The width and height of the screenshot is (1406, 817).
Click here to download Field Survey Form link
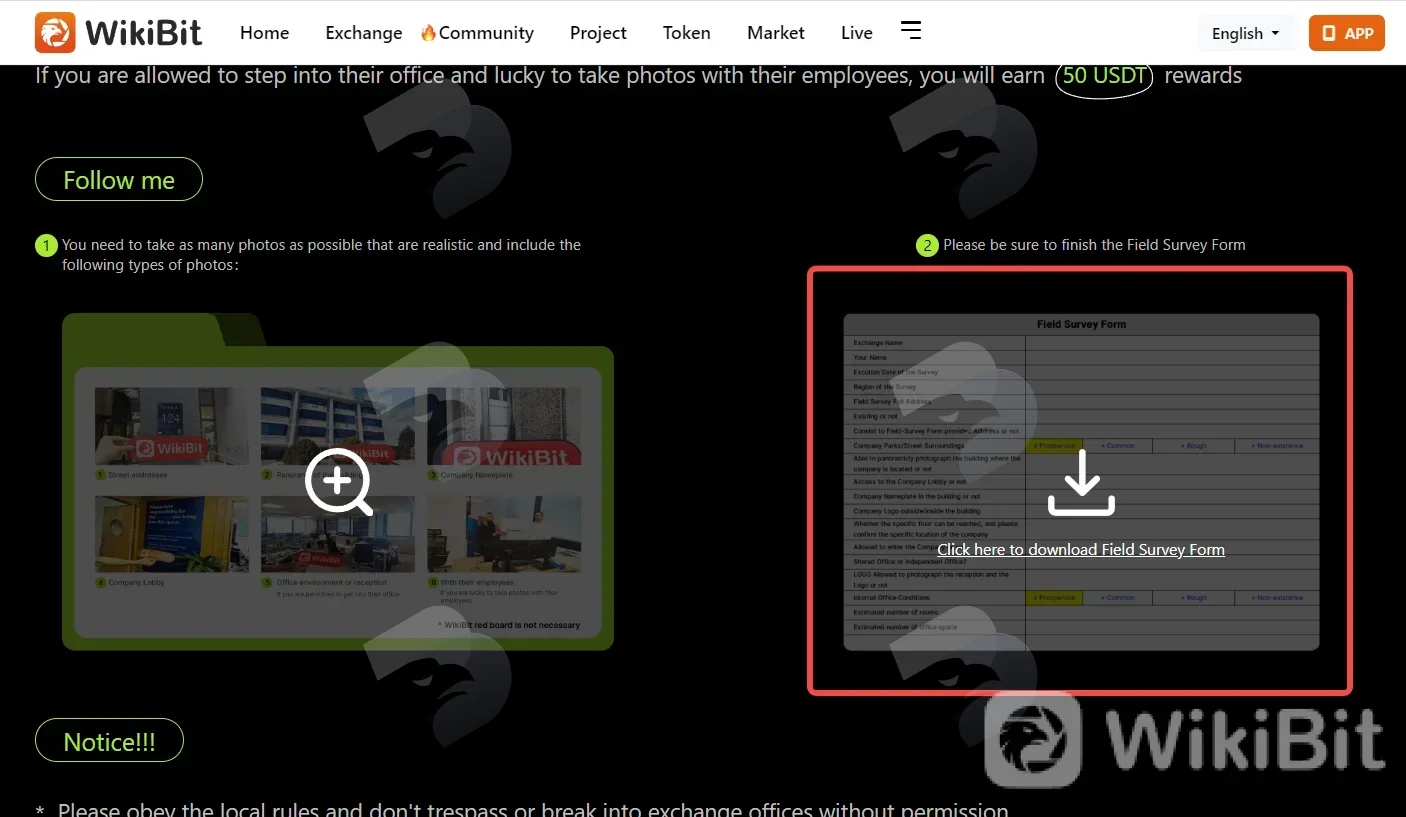[1081, 550]
